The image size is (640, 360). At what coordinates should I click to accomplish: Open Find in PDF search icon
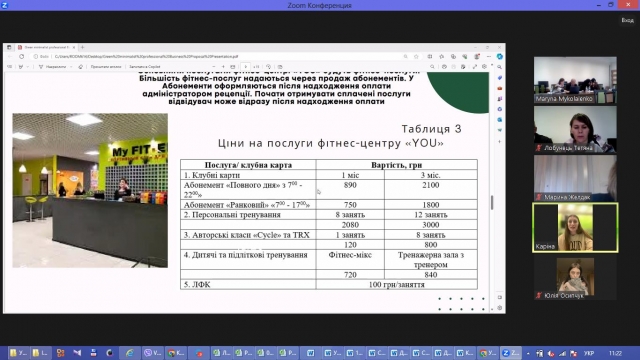(432, 67)
